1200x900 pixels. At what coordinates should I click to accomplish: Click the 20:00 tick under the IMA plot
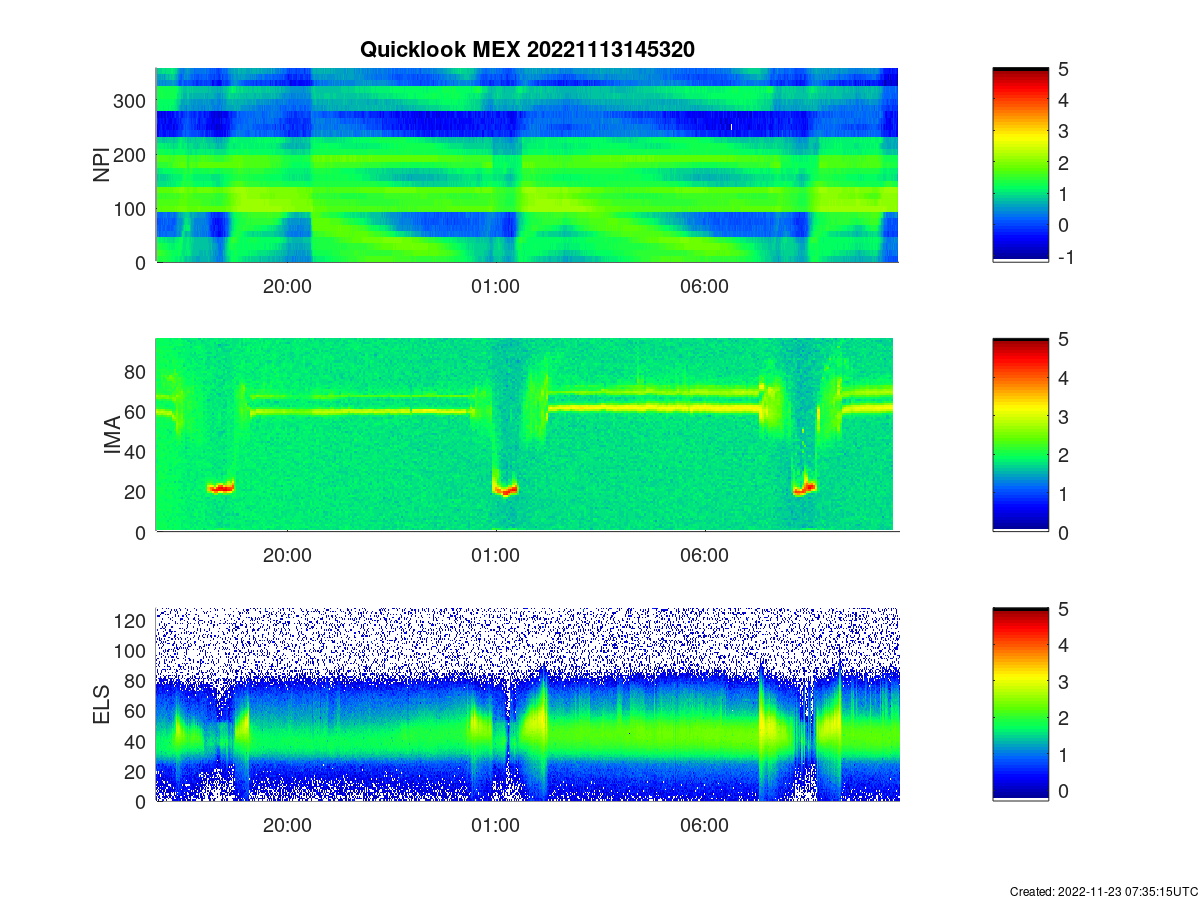(x=288, y=556)
